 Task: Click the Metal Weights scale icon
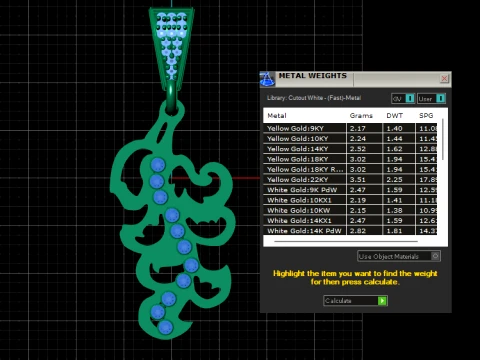(x=267, y=79)
